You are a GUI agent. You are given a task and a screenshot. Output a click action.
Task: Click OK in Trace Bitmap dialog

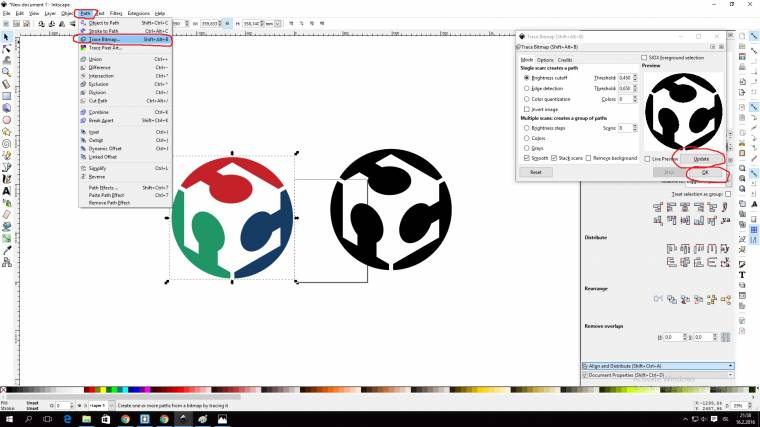coord(705,173)
